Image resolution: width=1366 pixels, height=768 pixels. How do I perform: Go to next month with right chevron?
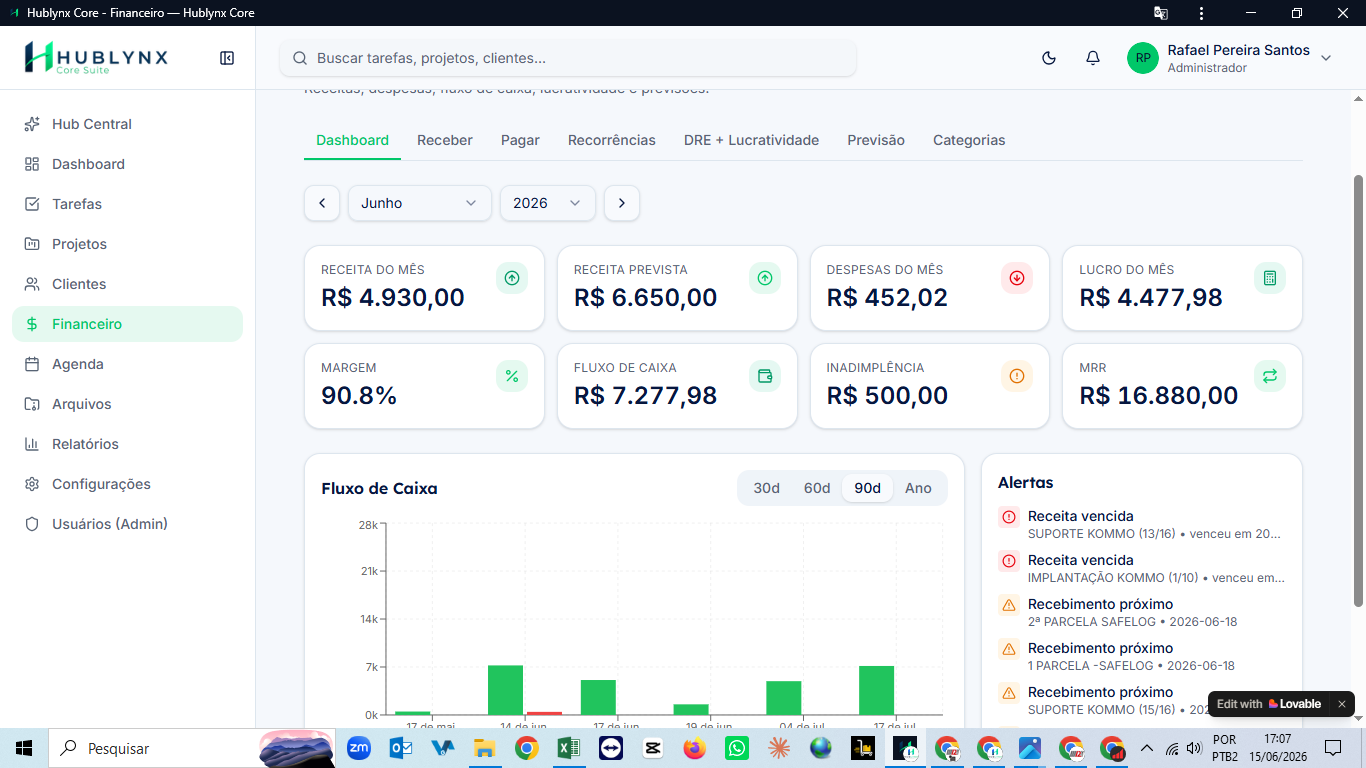[x=622, y=203]
